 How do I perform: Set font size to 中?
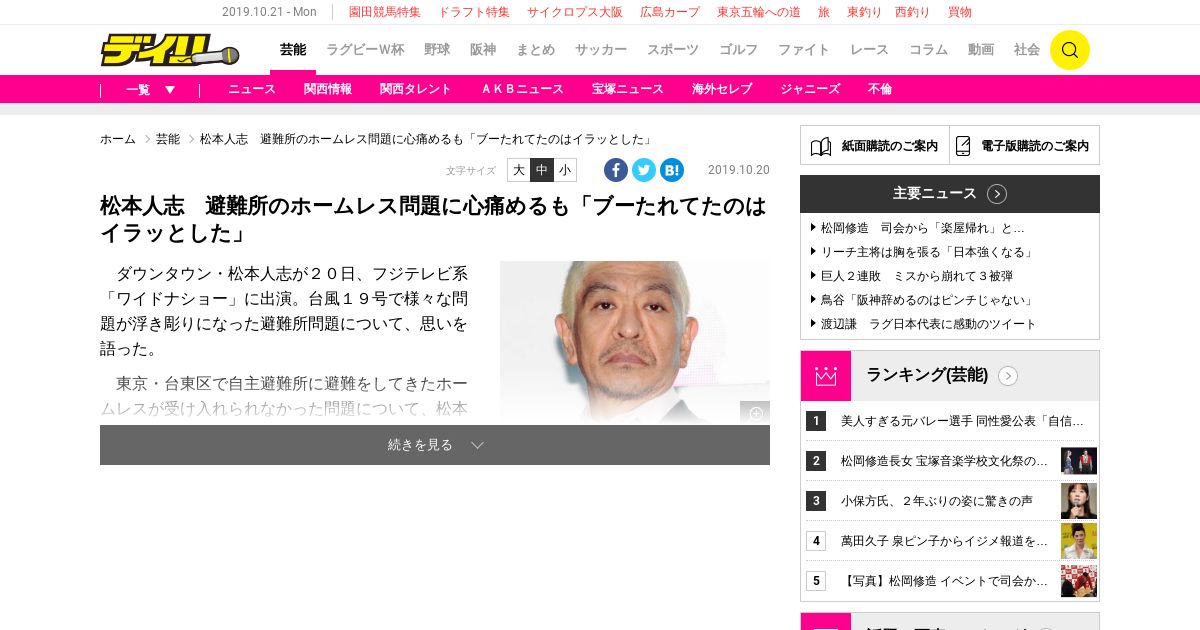coord(542,170)
